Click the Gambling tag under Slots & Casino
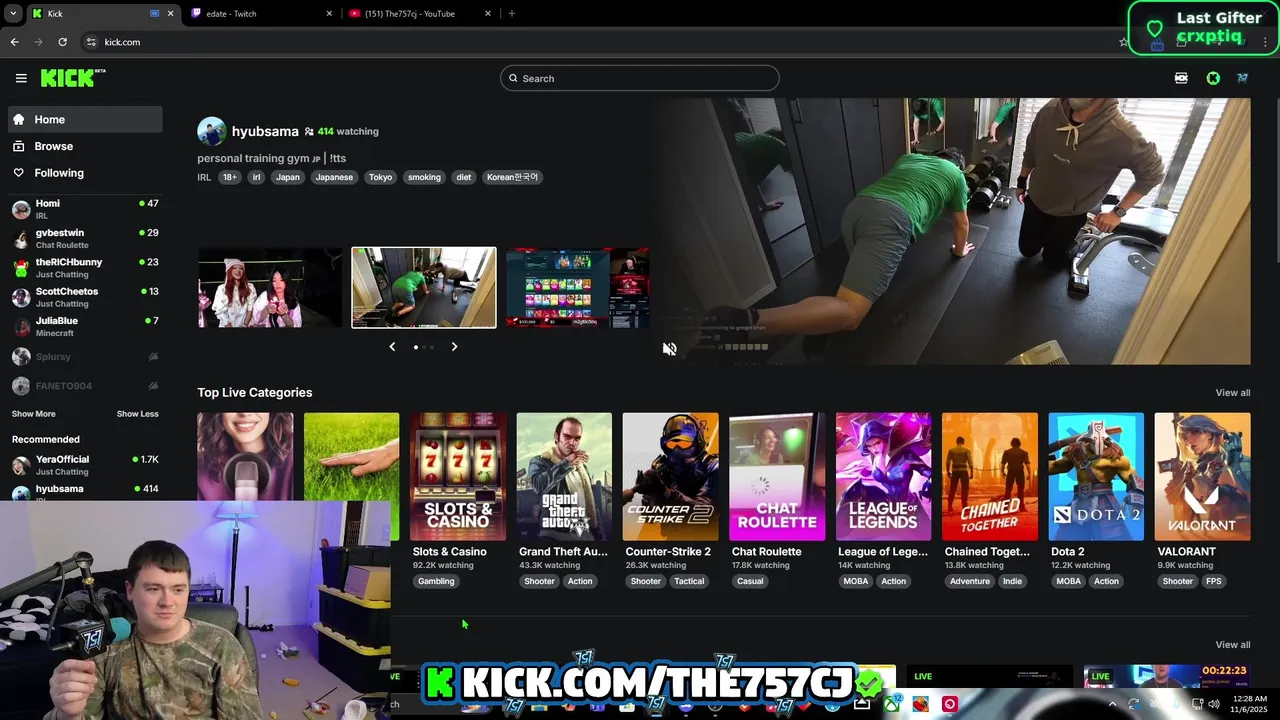The width and height of the screenshot is (1280, 720). tap(436, 581)
